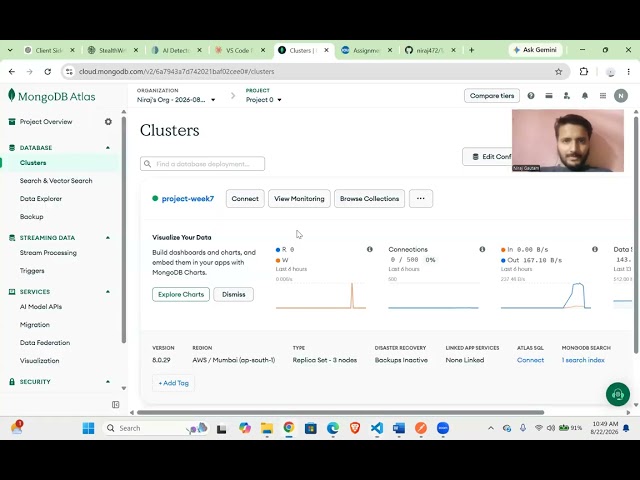
Task: Click the MongoDB Atlas logo
Action: pos(52,96)
